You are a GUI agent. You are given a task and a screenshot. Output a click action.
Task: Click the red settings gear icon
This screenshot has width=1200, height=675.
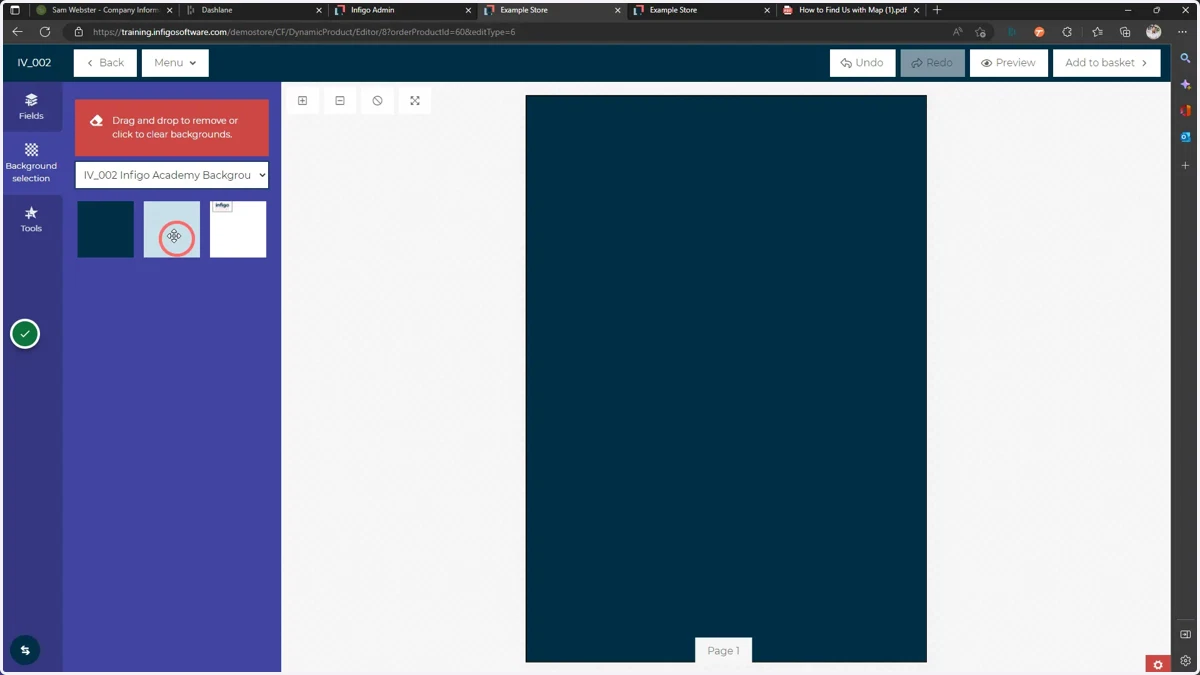click(x=1158, y=665)
